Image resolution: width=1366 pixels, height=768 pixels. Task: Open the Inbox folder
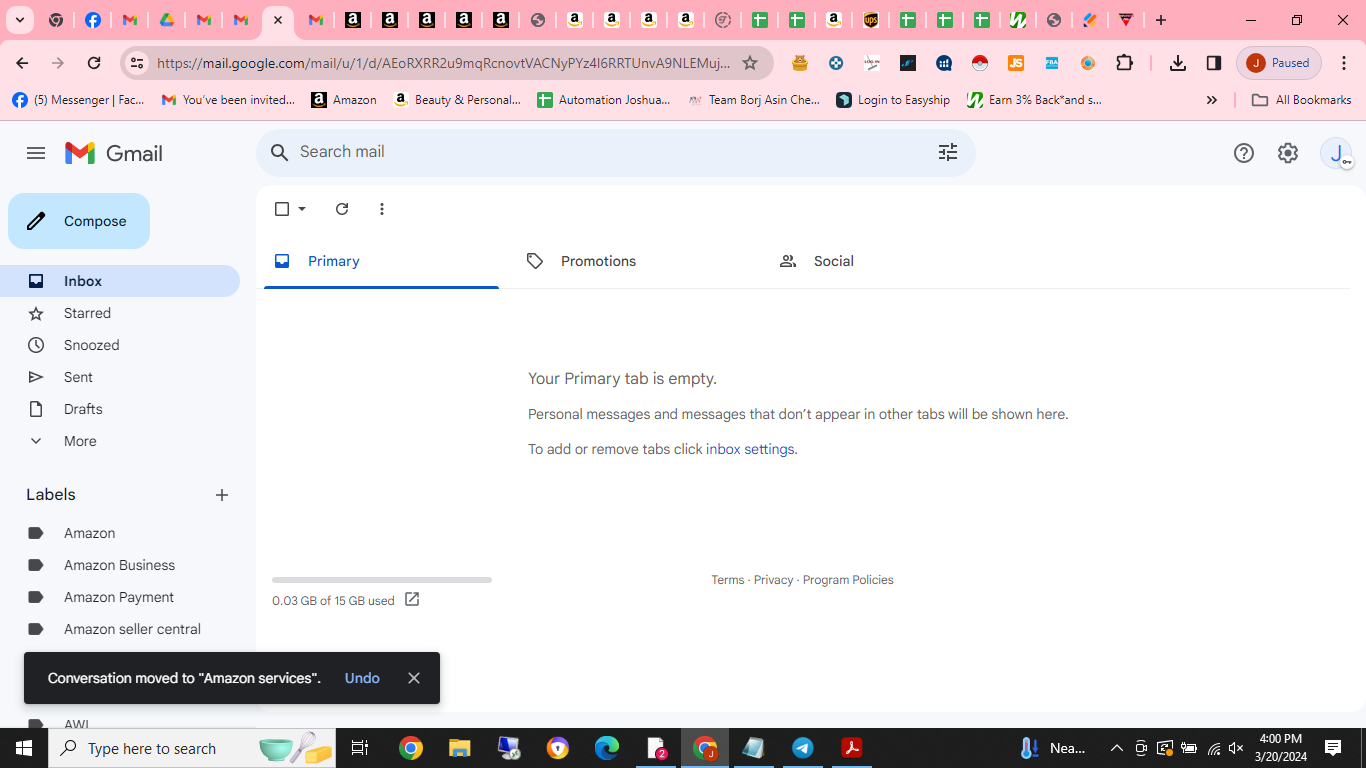pyautogui.click(x=120, y=281)
